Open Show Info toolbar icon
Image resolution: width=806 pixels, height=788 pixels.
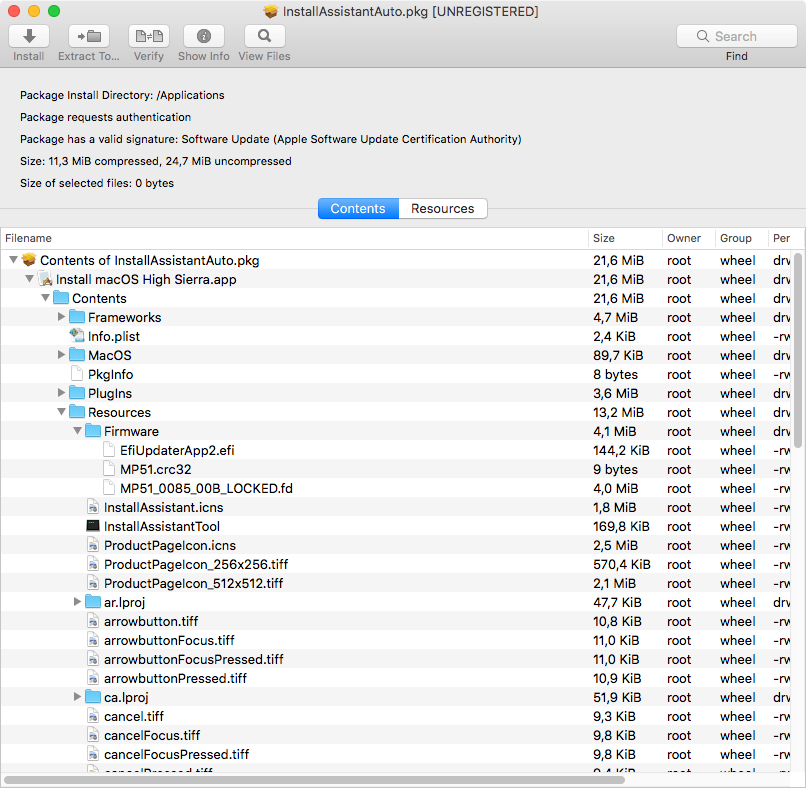[x=204, y=36]
